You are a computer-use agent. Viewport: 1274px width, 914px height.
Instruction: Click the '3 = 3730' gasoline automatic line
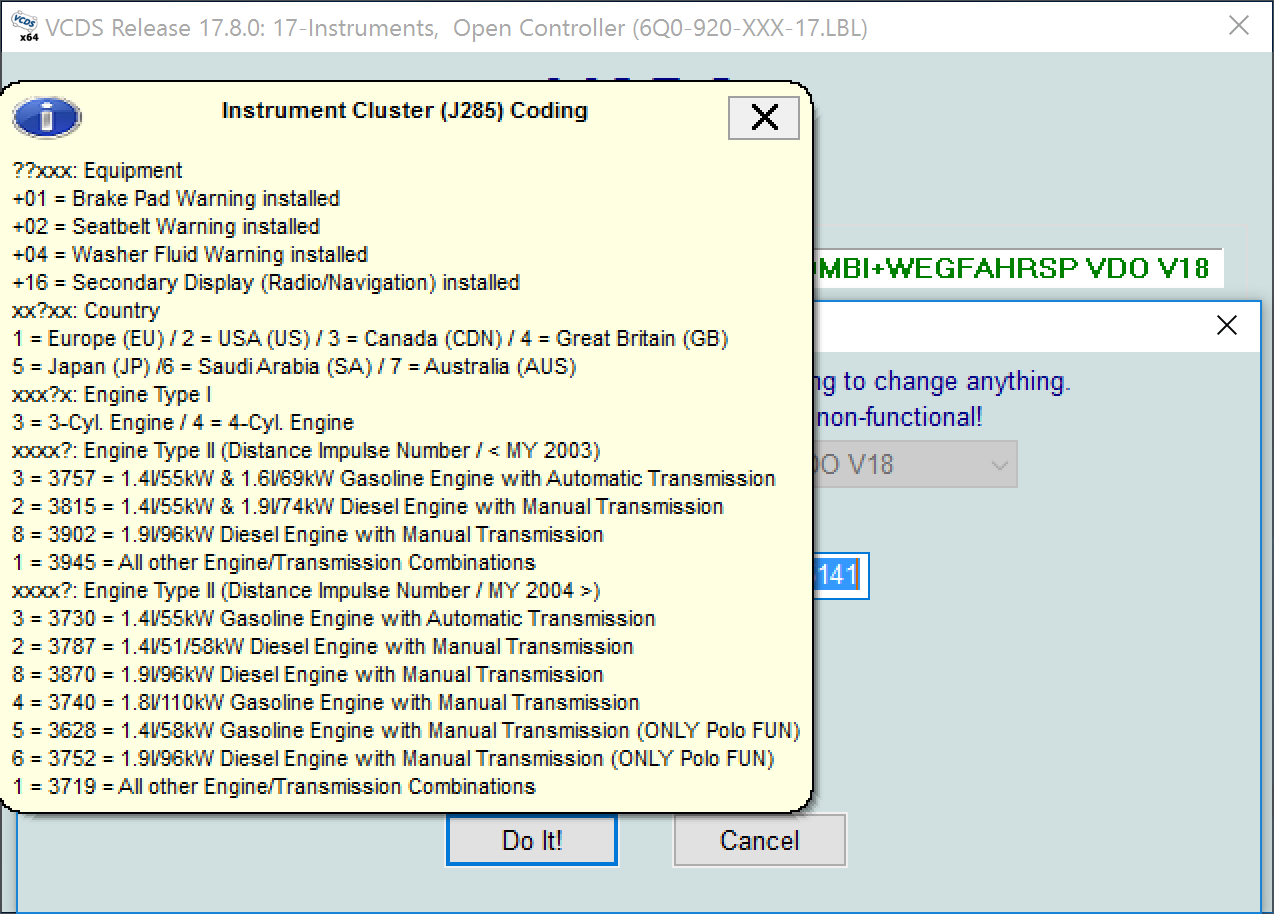(x=334, y=619)
